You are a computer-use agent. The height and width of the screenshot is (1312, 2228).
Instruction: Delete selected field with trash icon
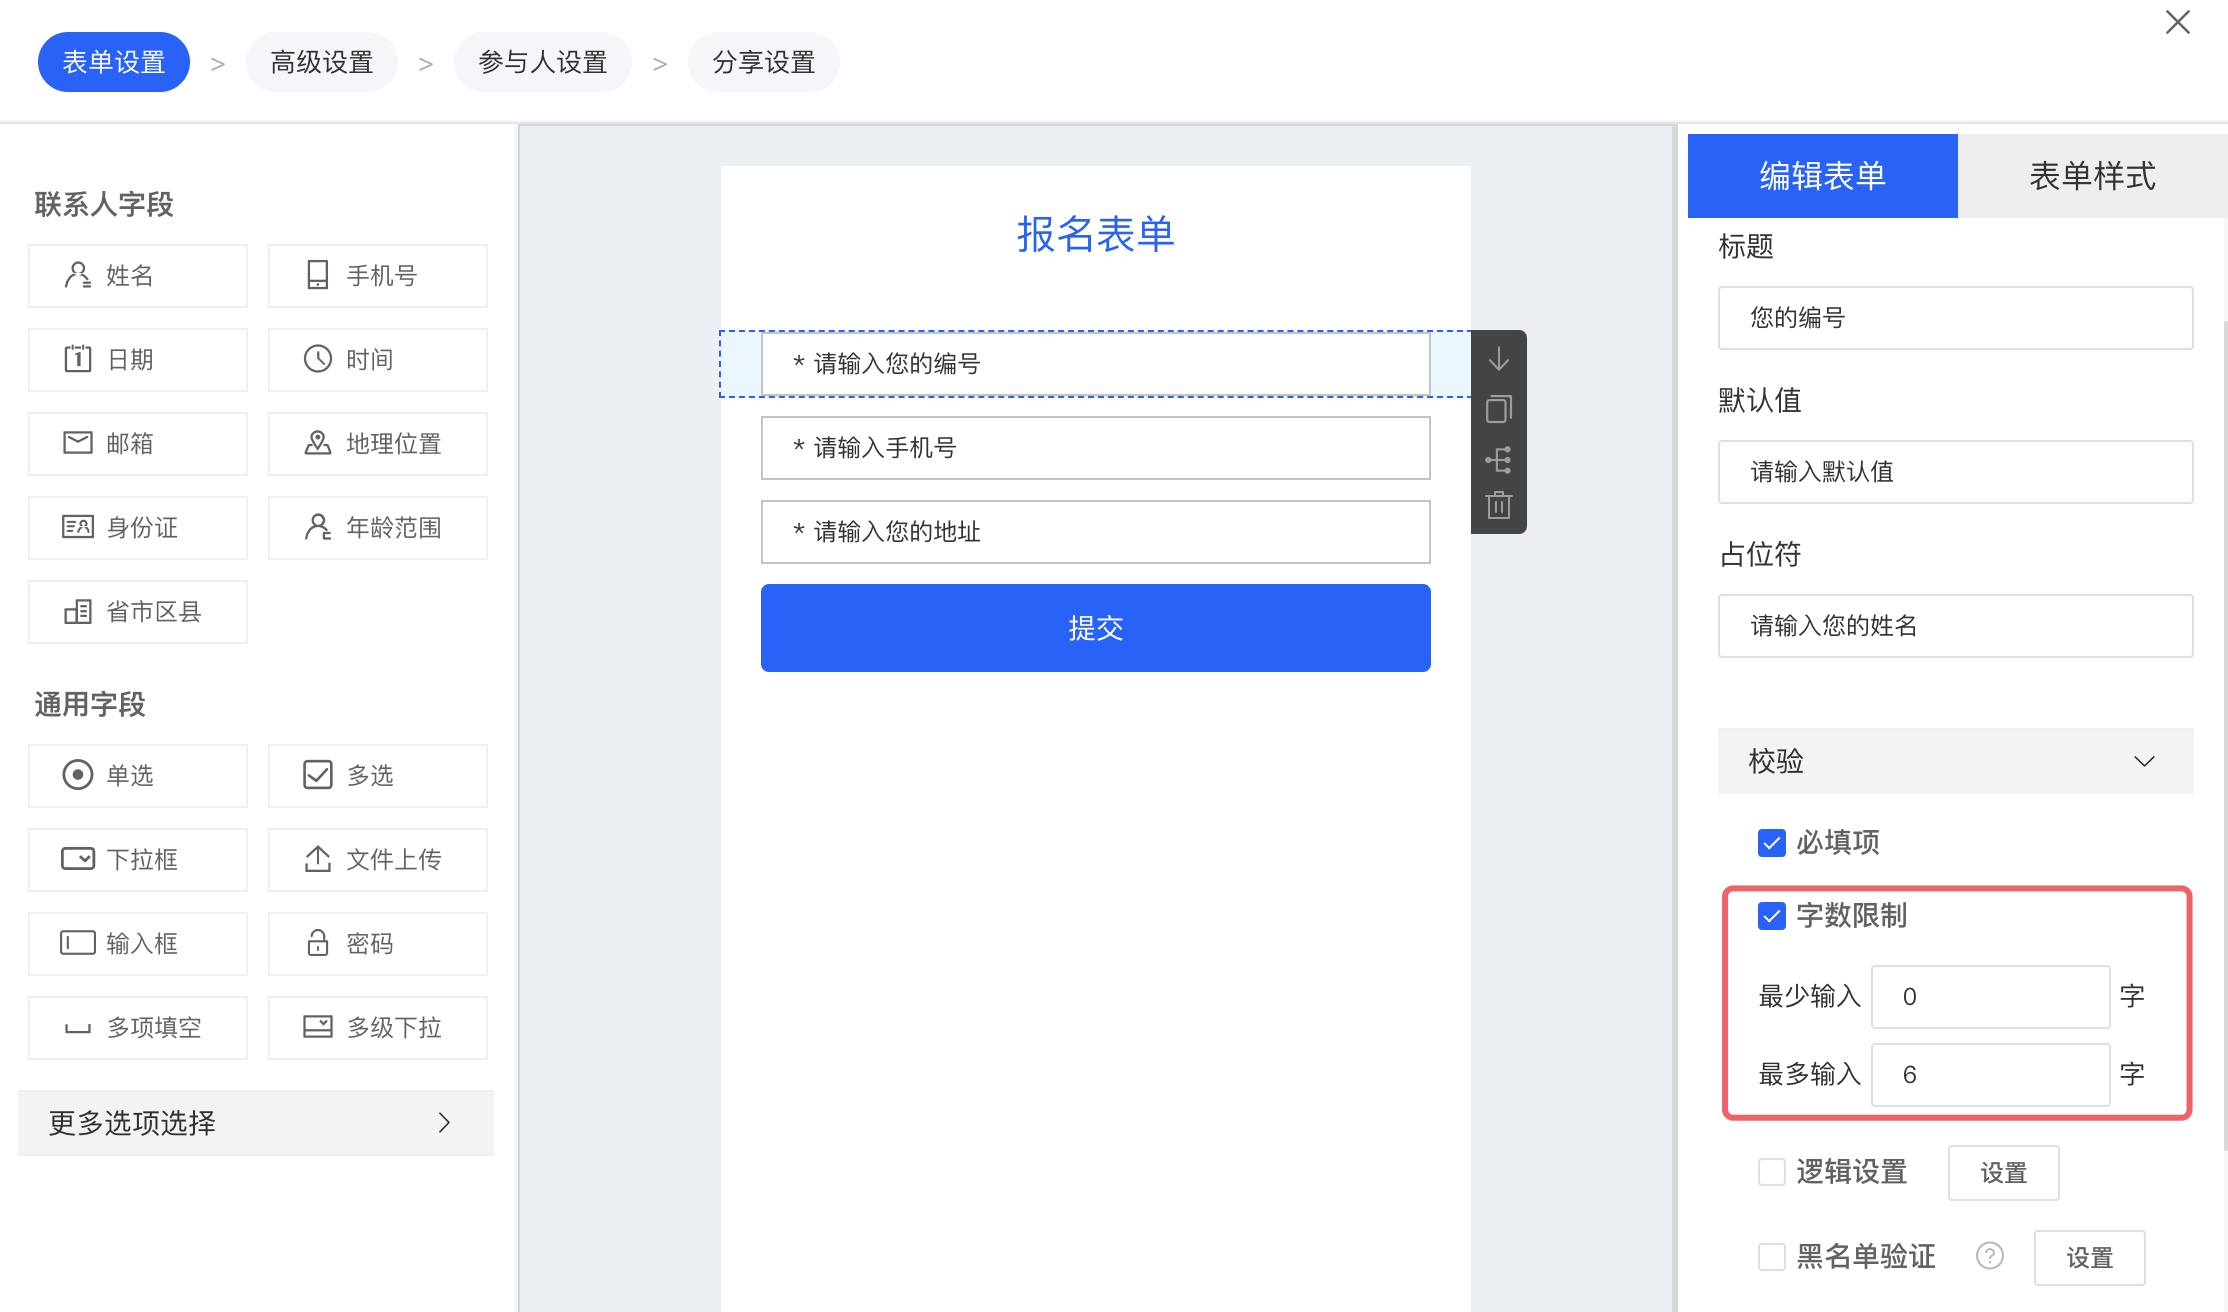[x=1499, y=505]
